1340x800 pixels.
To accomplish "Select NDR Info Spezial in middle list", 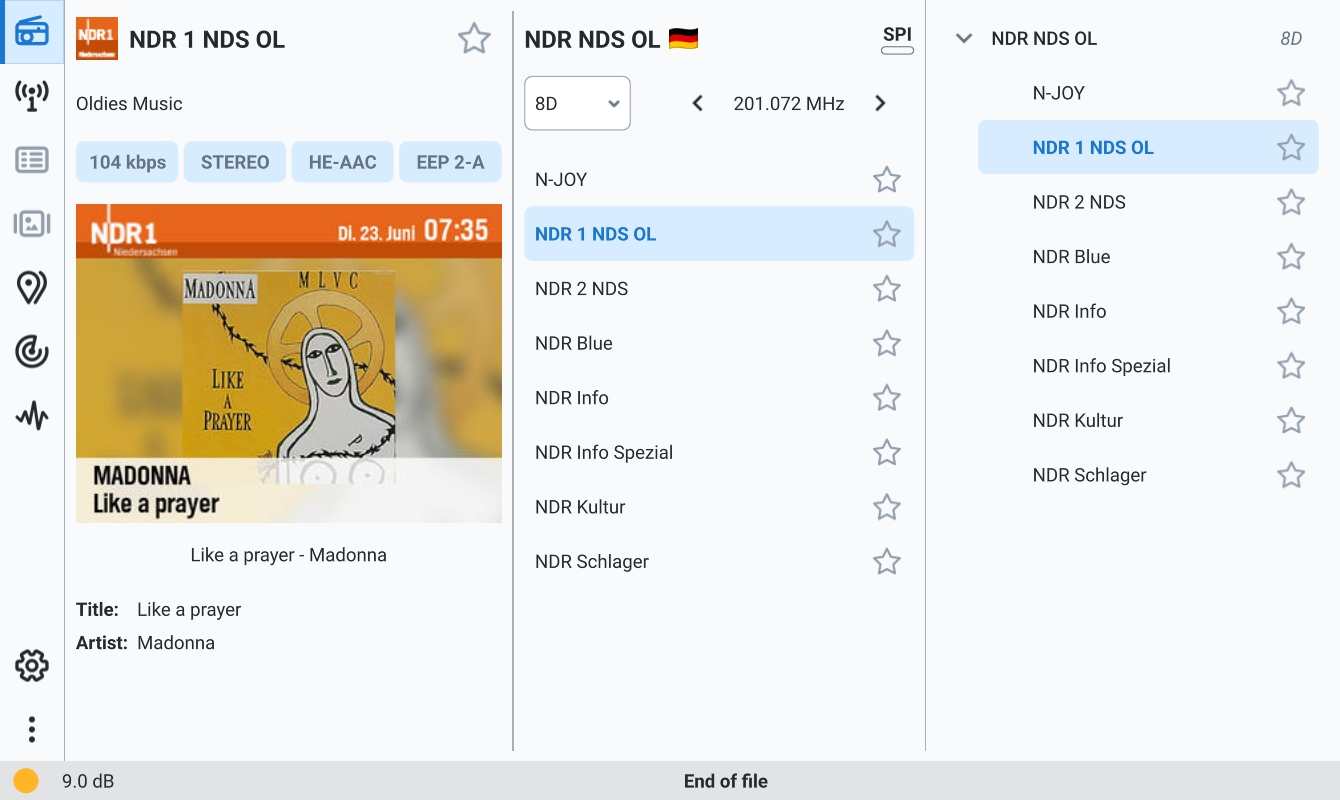I will pos(719,453).
